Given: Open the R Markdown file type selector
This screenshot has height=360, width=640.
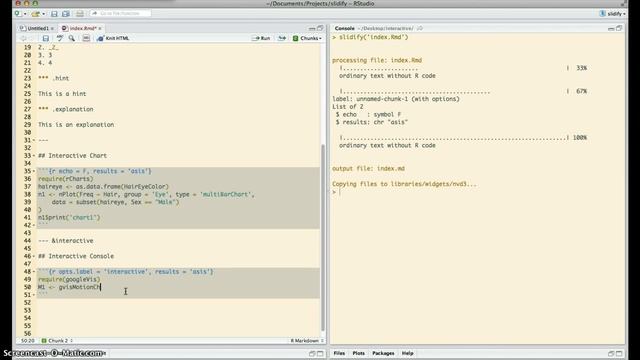Looking at the screenshot, I should pyautogui.click(x=307, y=340).
